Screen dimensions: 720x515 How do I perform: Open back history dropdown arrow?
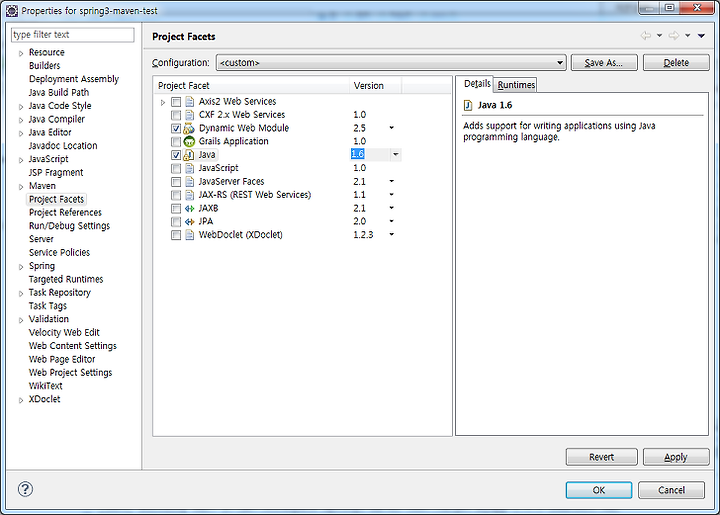coord(659,36)
